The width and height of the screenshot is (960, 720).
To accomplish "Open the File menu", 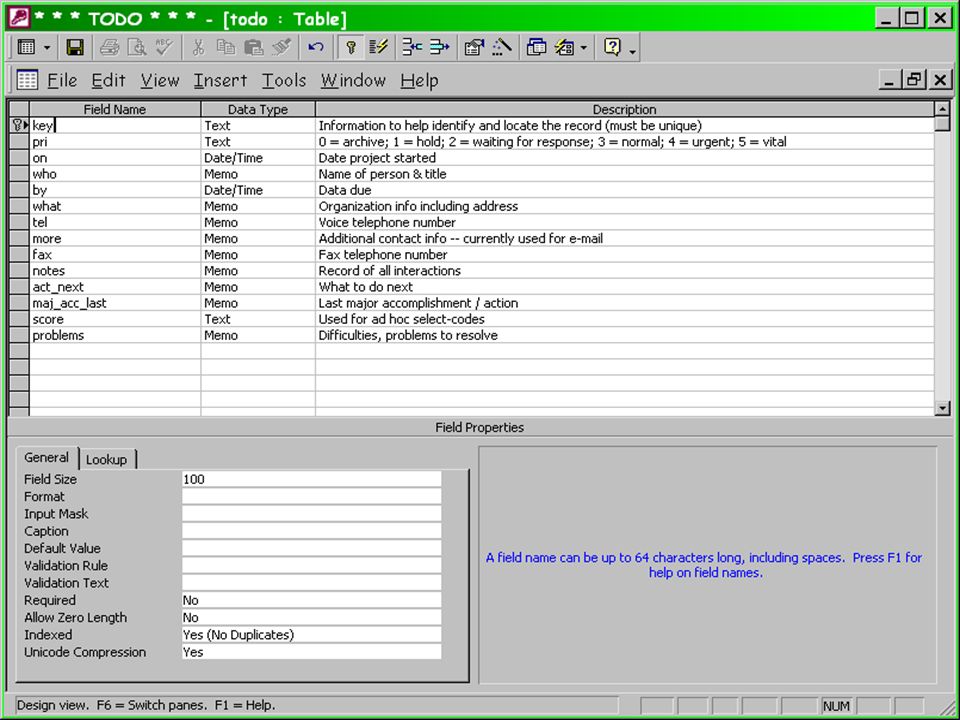I will click(x=62, y=80).
